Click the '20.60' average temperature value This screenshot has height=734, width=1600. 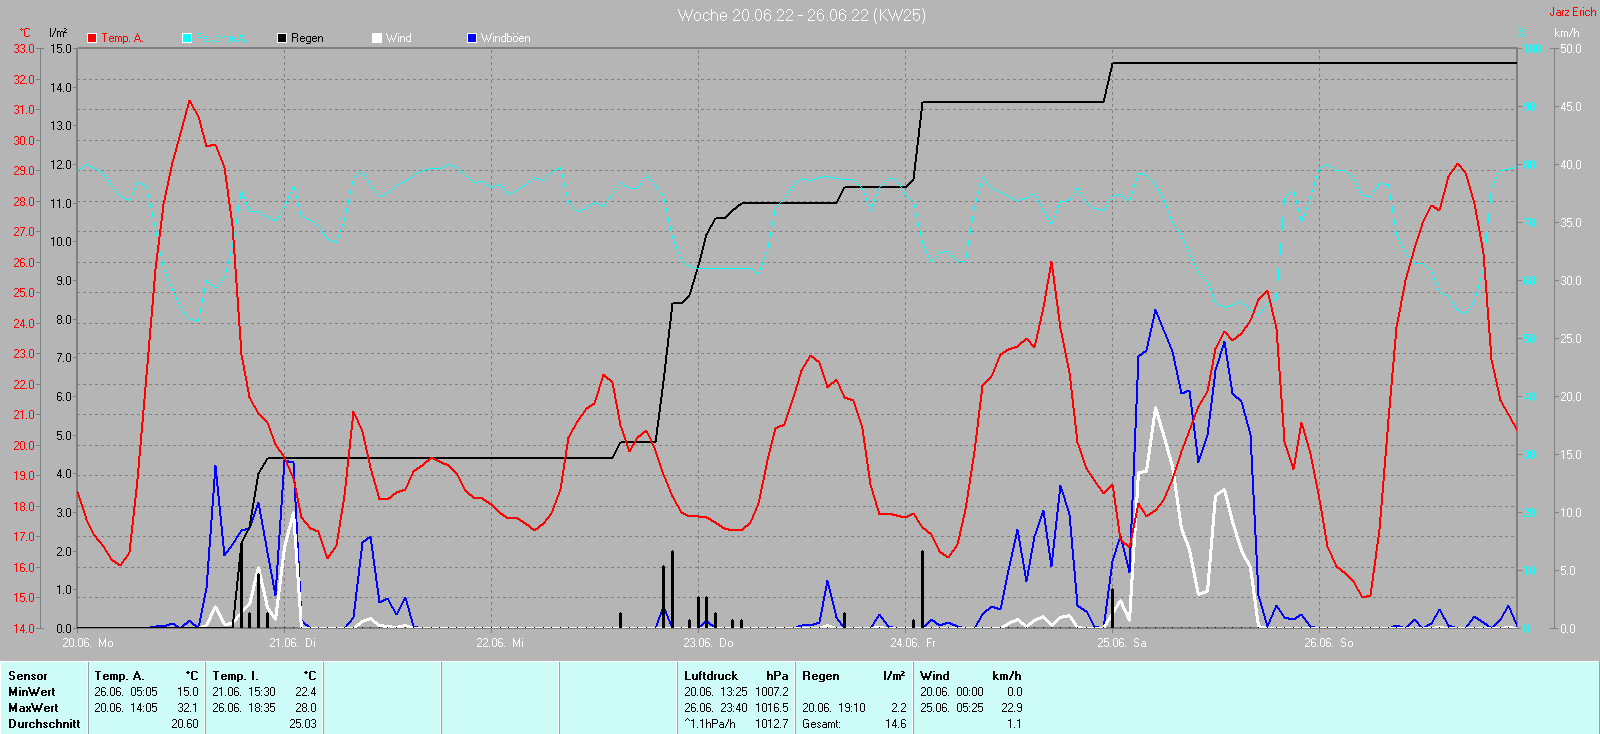[185, 724]
